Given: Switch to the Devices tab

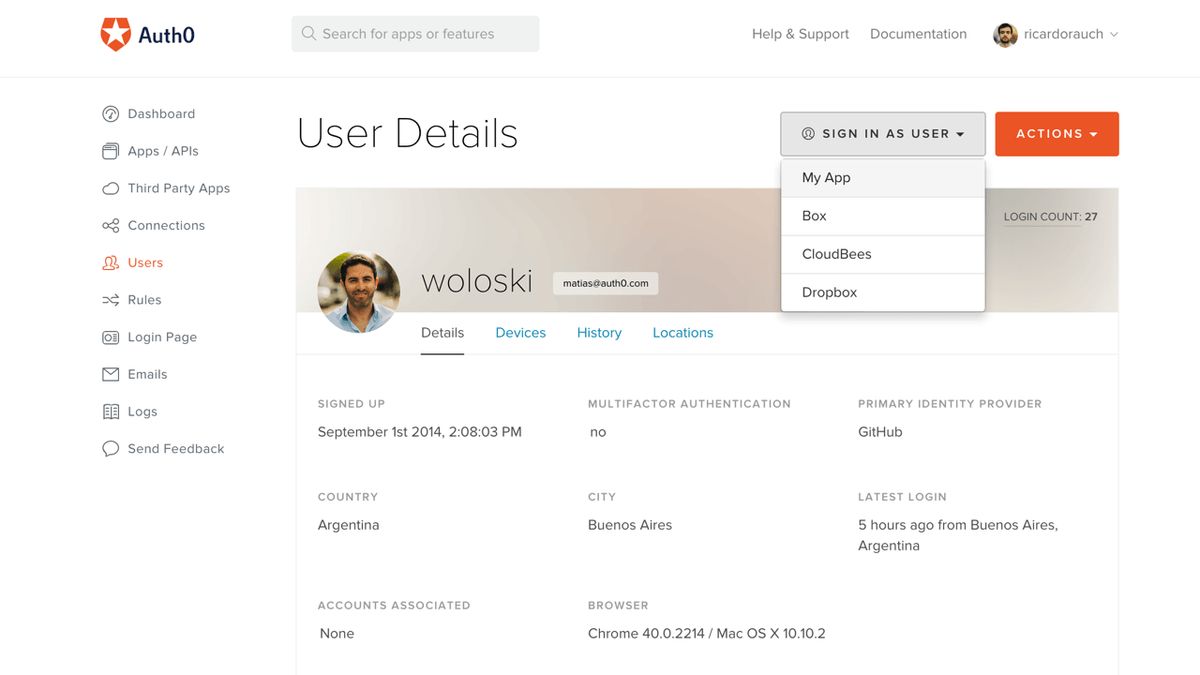Looking at the screenshot, I should click(520, 332).
